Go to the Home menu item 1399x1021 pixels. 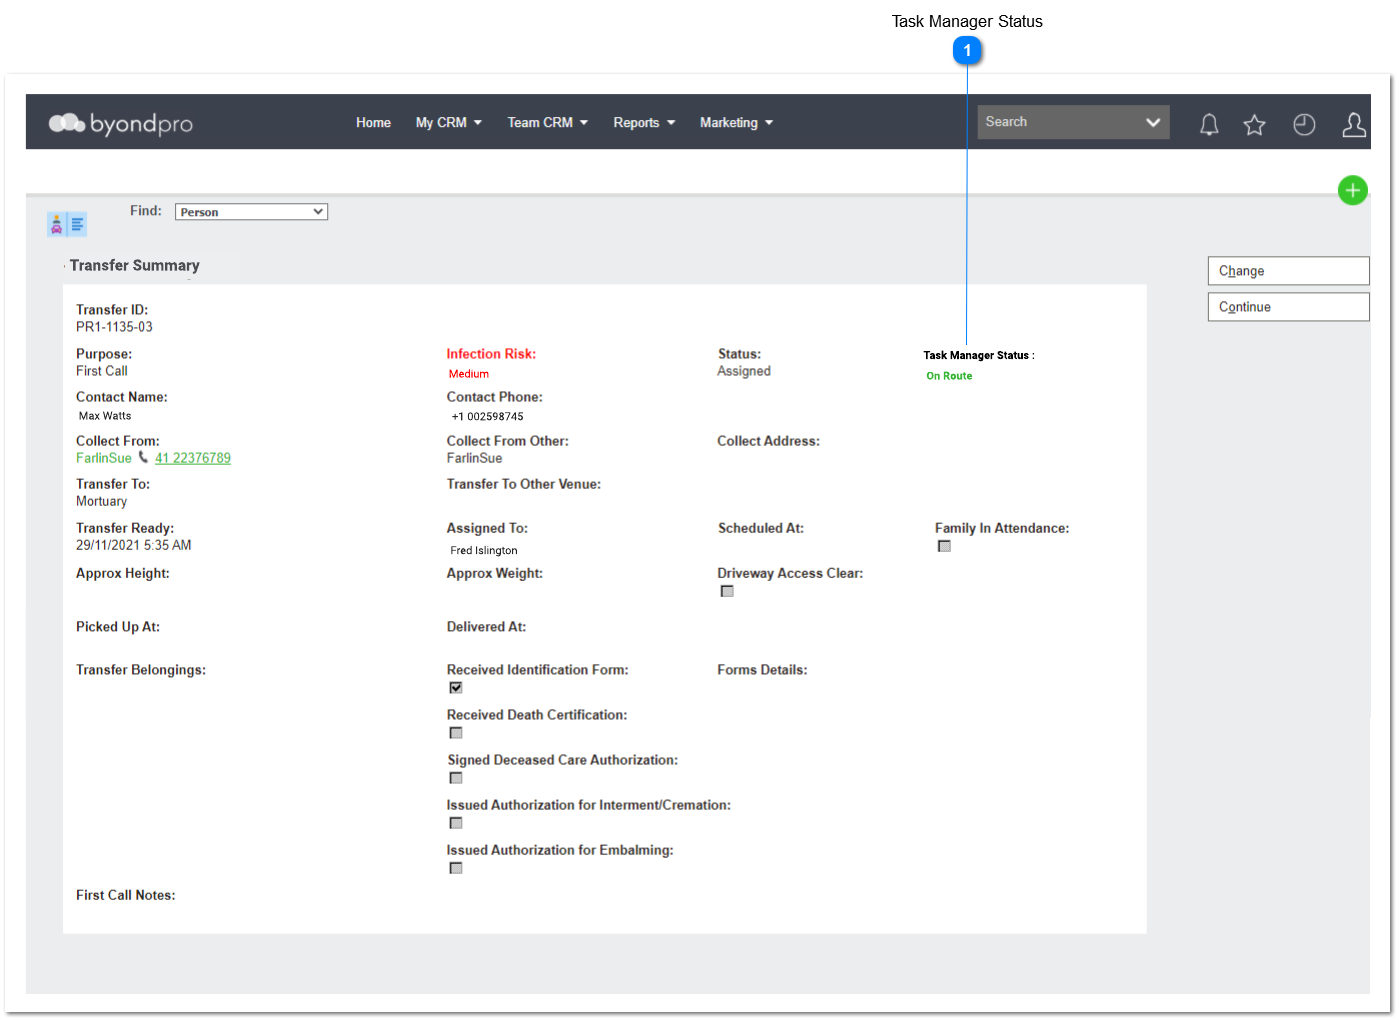point(373,123)
